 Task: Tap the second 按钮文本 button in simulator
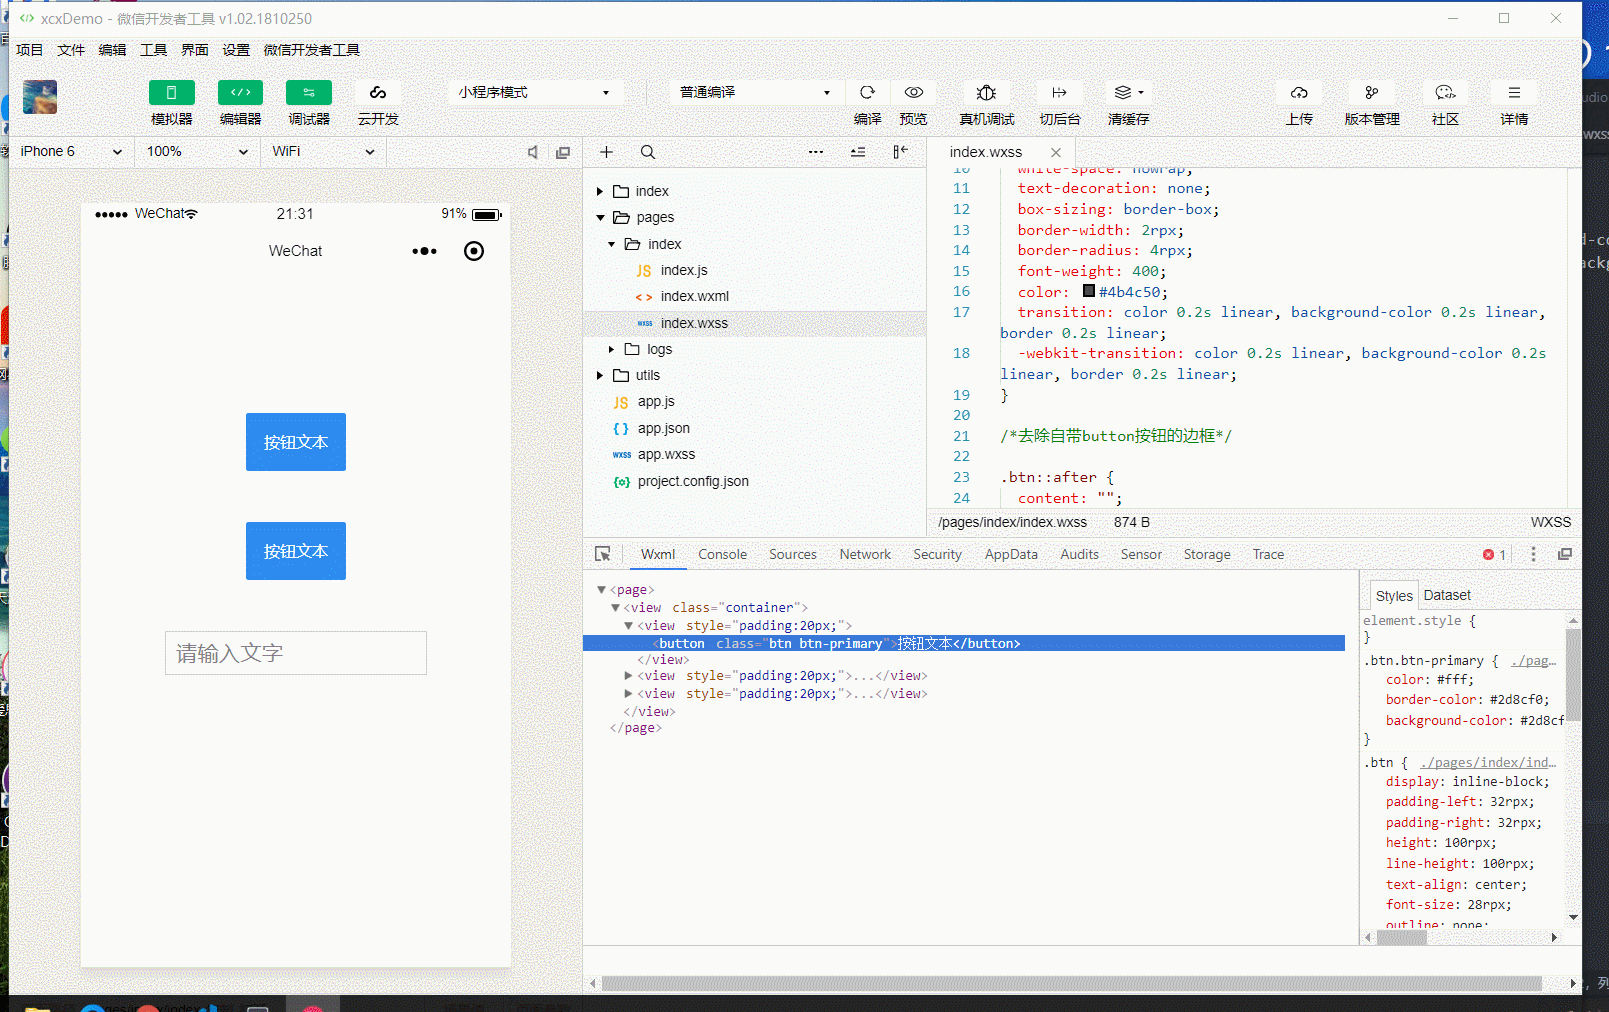click(296, 551)
